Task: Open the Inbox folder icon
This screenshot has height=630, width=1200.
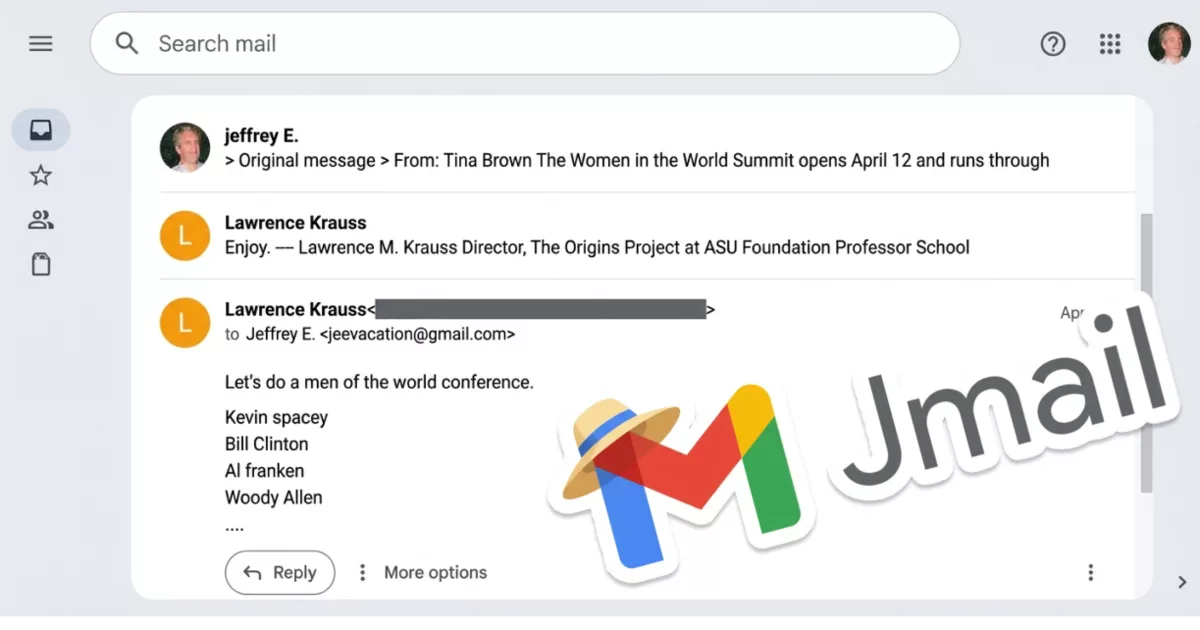Action: (x=40, y=129)
